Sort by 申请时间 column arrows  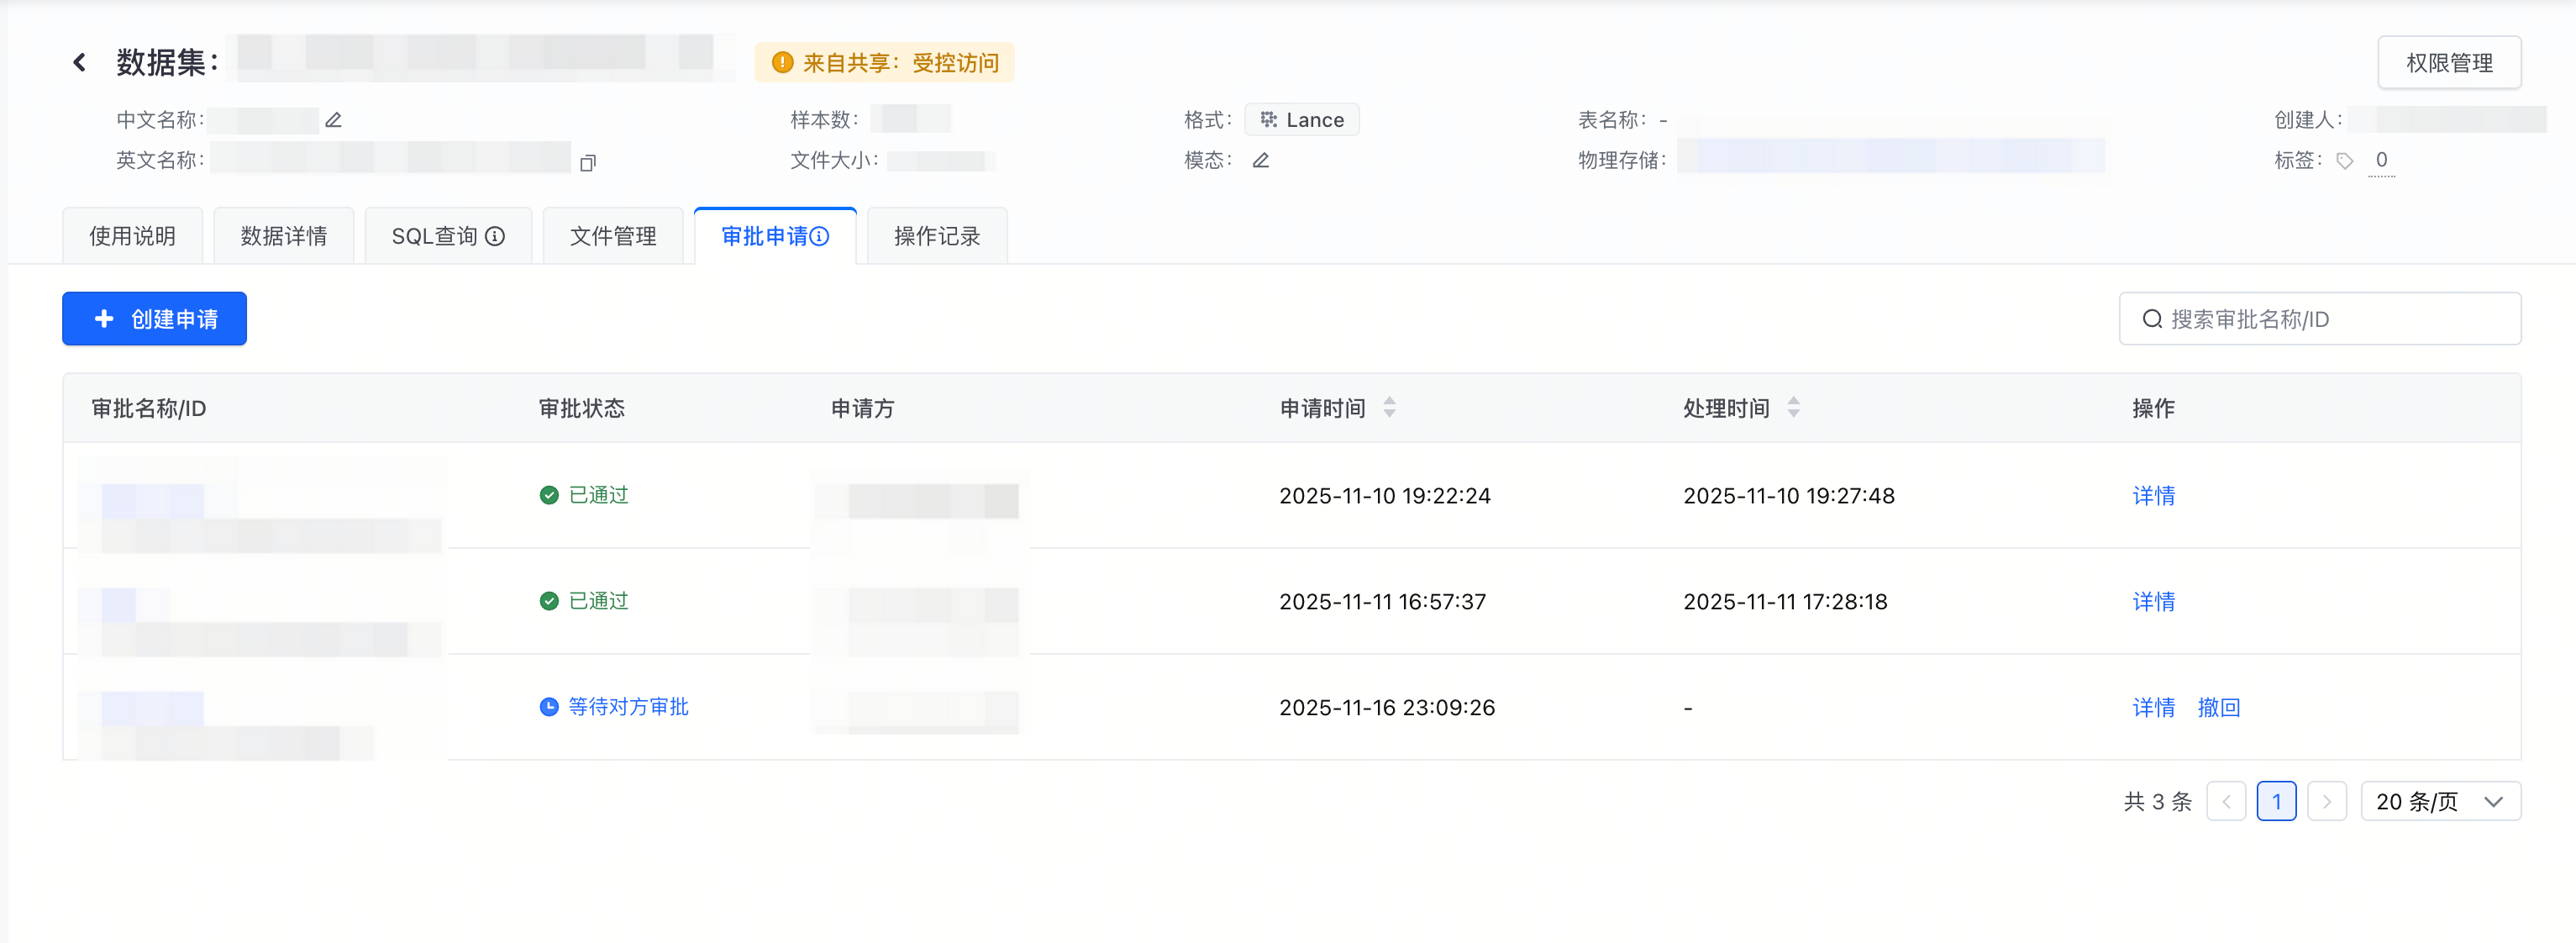[x=1389, y=407]
